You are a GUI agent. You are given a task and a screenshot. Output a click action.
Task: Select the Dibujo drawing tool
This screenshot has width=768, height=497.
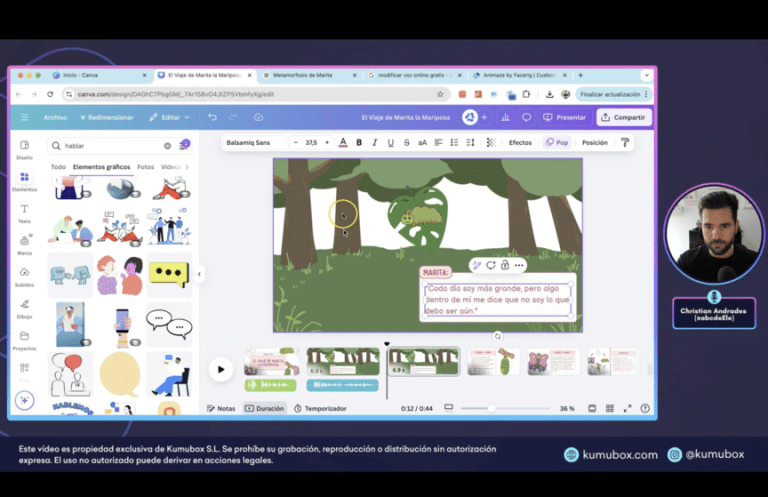(24, 307)
